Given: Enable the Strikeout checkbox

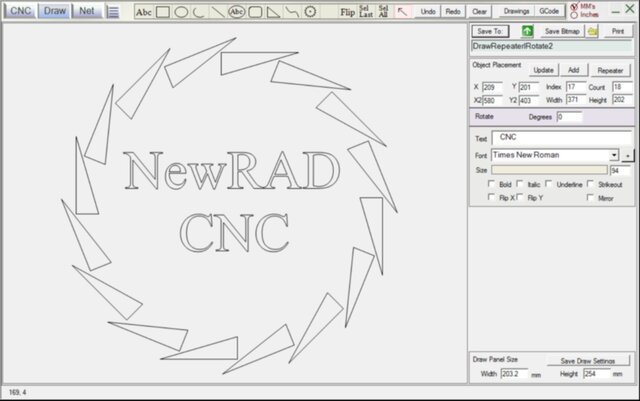Looking at the screenshot, I should [590, 184].
